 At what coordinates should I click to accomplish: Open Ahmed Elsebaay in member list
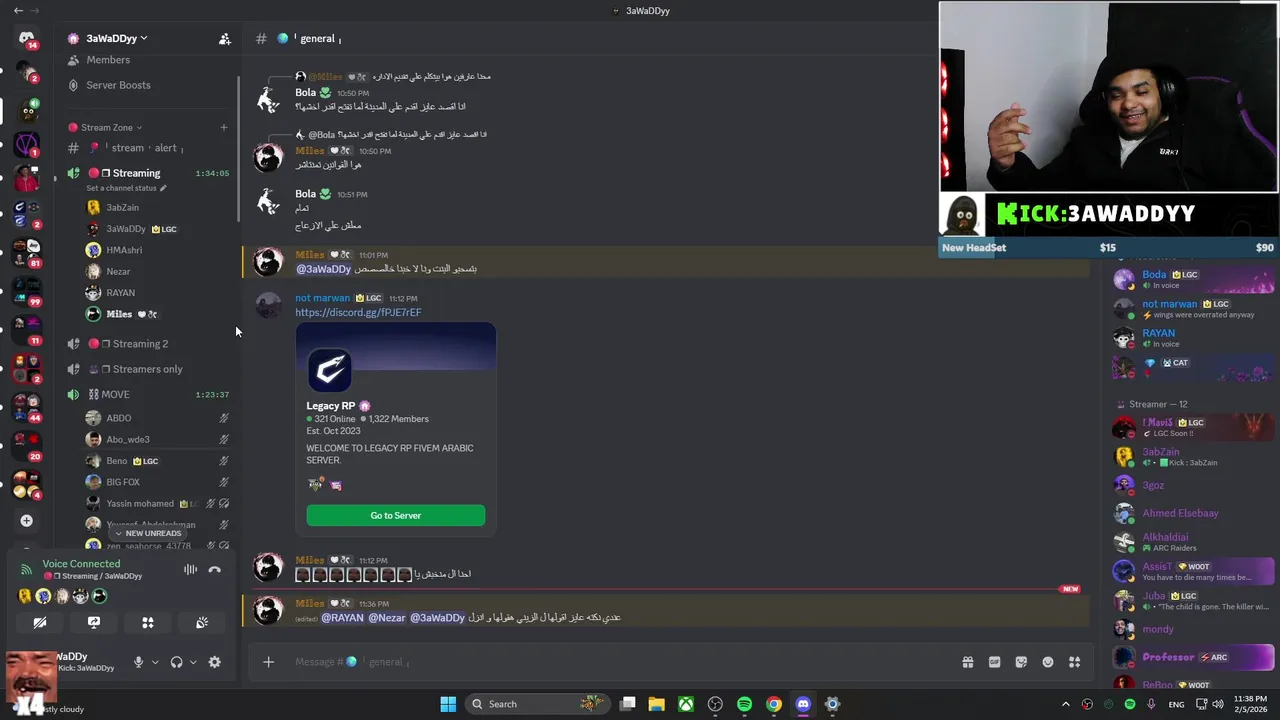pyautogui.click(x=1193, y=514)
